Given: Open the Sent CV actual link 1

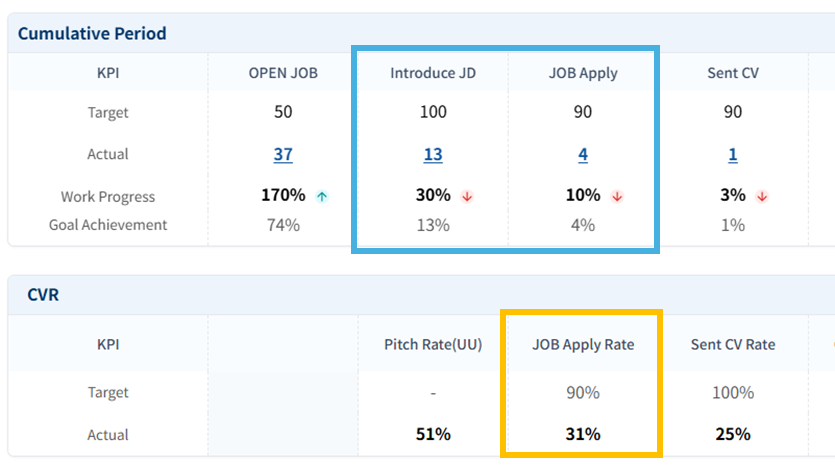Looking at the screenshot, I should tap(733, 154).
